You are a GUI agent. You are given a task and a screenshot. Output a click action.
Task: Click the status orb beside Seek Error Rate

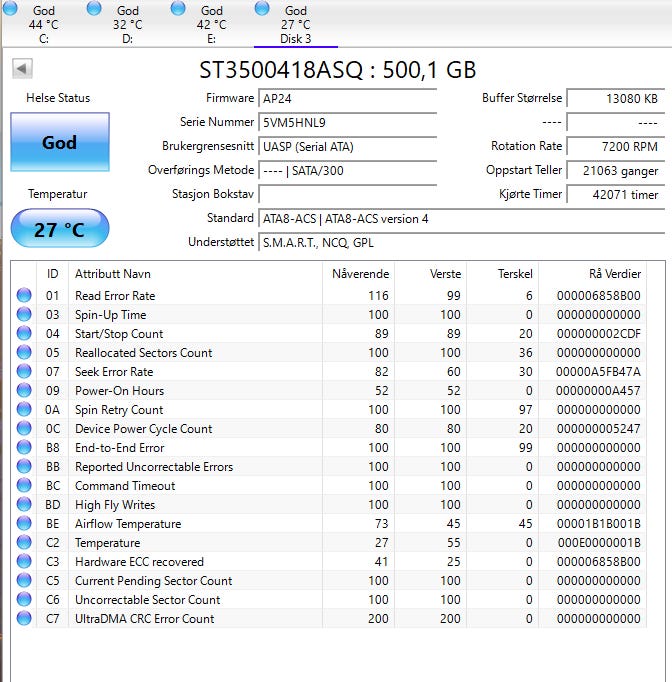pyautogui.click(x=24, y=372)
